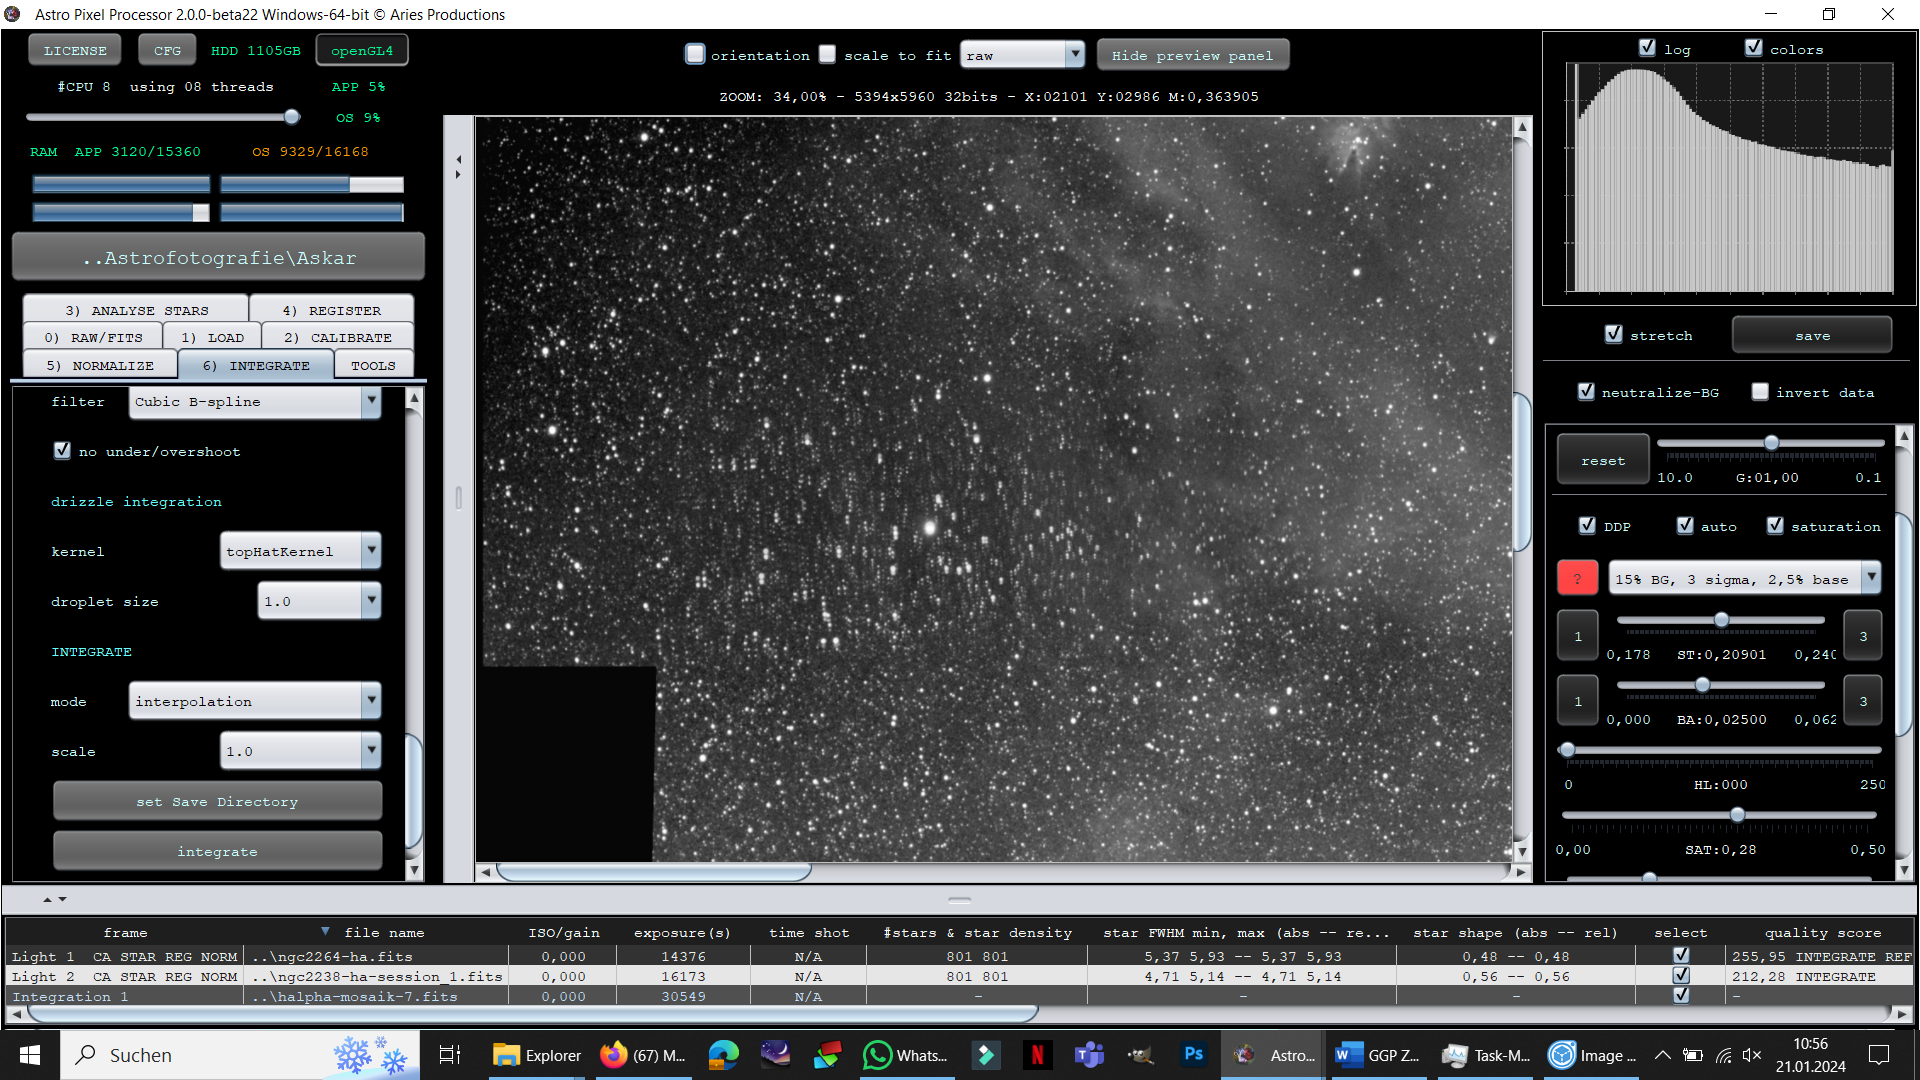Toggle the neutralize-BG checkbox
This screenshot has height=1080, width=1920.
point(1586,392)
